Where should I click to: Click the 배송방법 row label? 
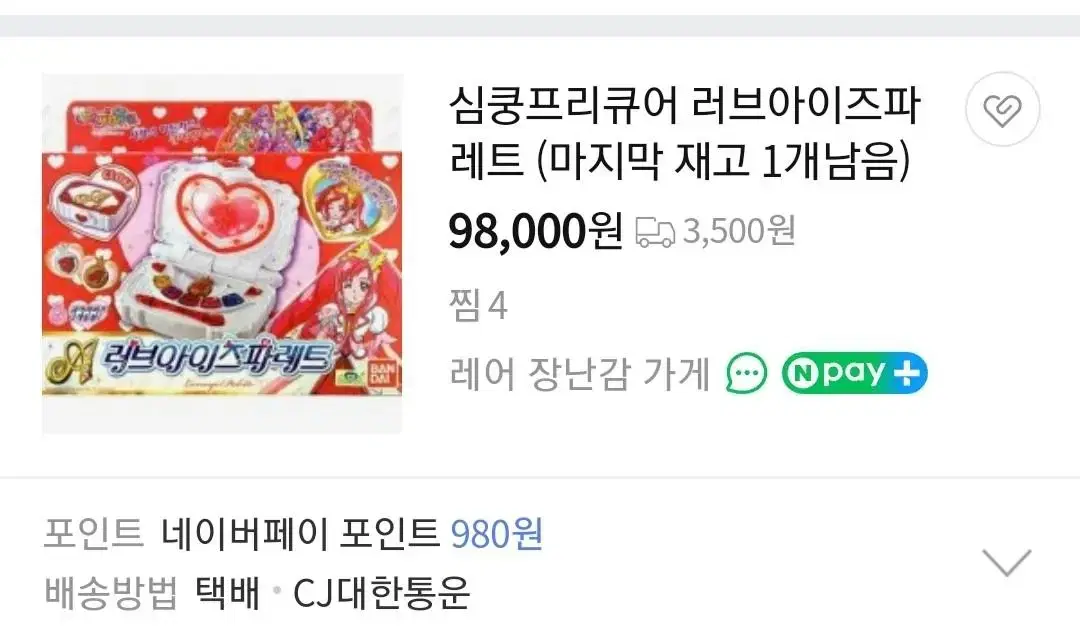[x=111, y=592]
